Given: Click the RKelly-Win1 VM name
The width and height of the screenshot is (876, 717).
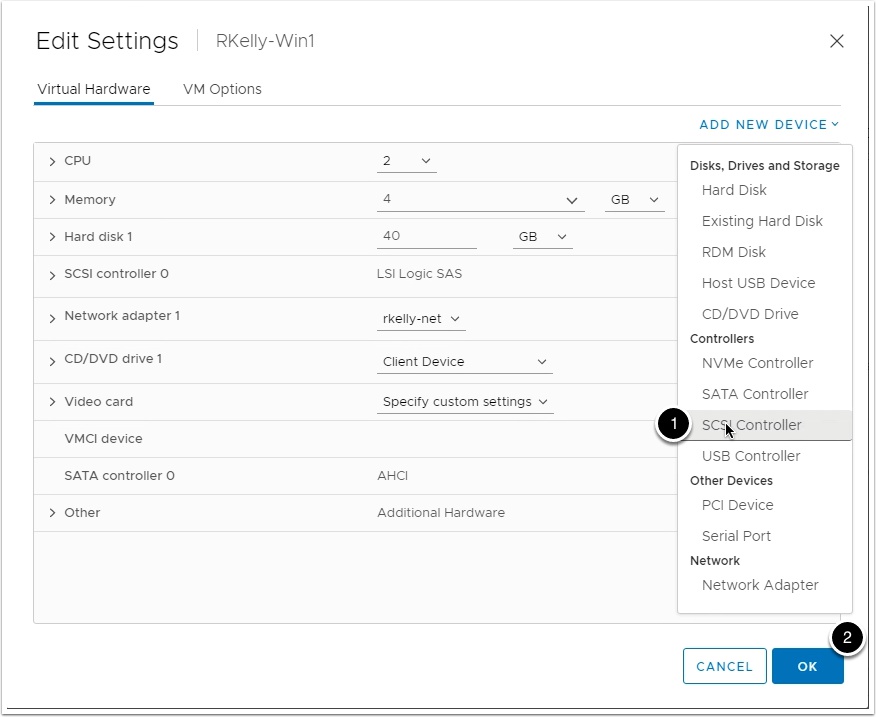Looking at the screenshot, I should tap(265, 41).
